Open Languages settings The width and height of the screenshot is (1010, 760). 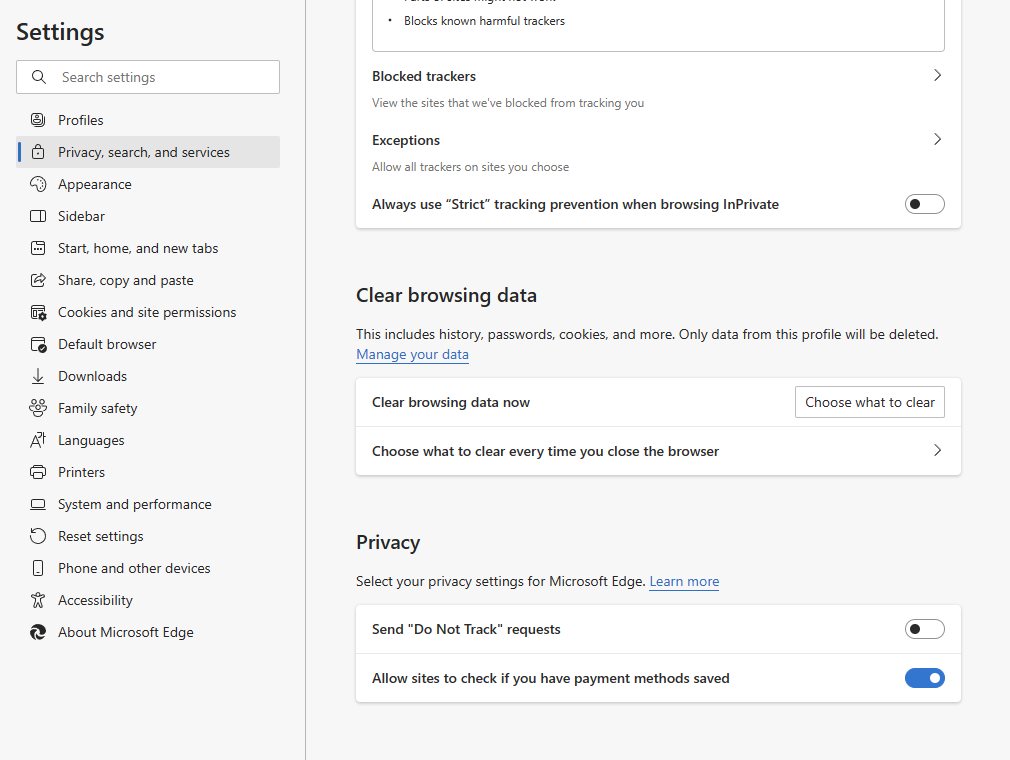coord(148,441)
